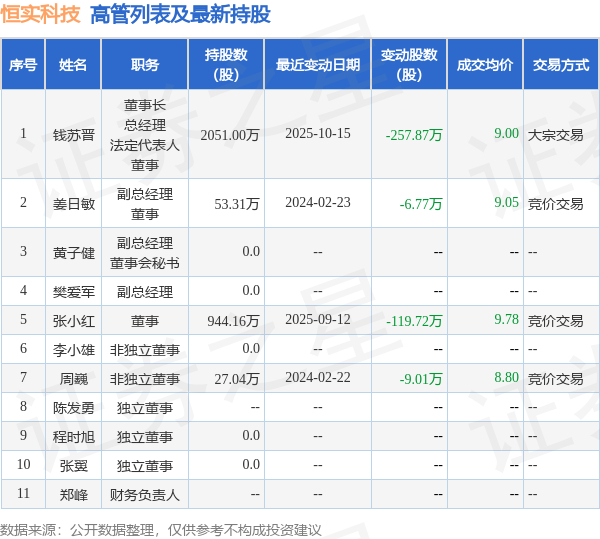Select the name 陈发勇

pyautogui.click(x=73, y=408)
